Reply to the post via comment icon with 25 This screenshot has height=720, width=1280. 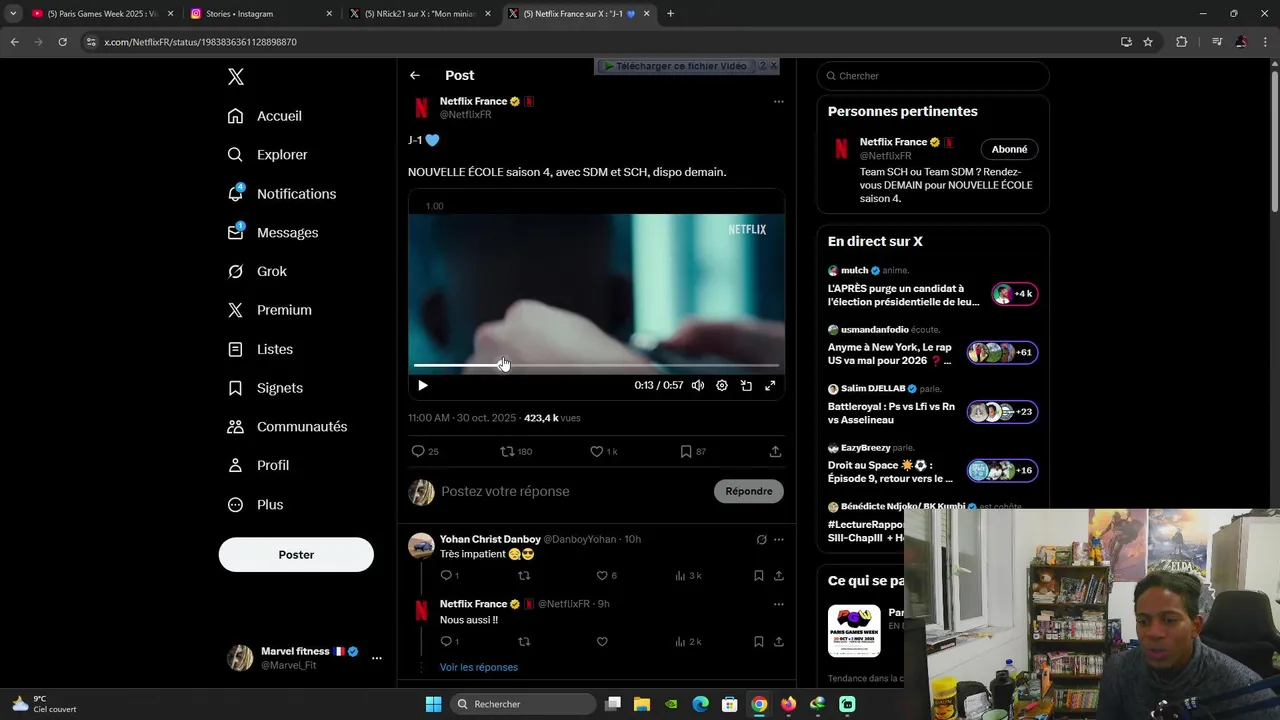425,452
